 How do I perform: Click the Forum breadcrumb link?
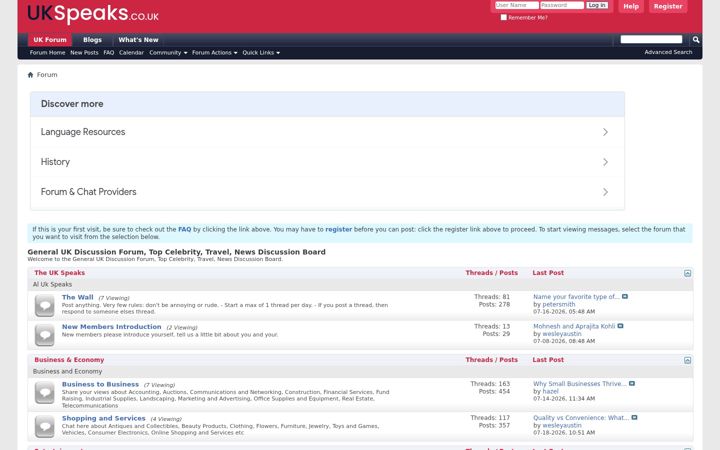pos(47,75)
